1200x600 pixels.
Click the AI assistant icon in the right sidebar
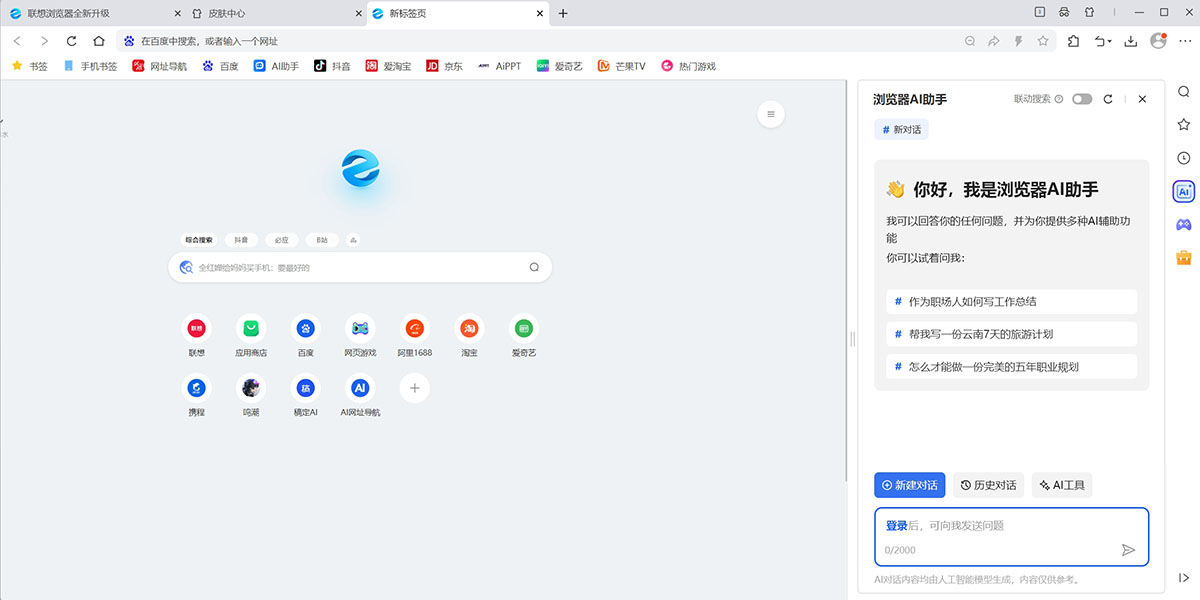pos(1184,191)
